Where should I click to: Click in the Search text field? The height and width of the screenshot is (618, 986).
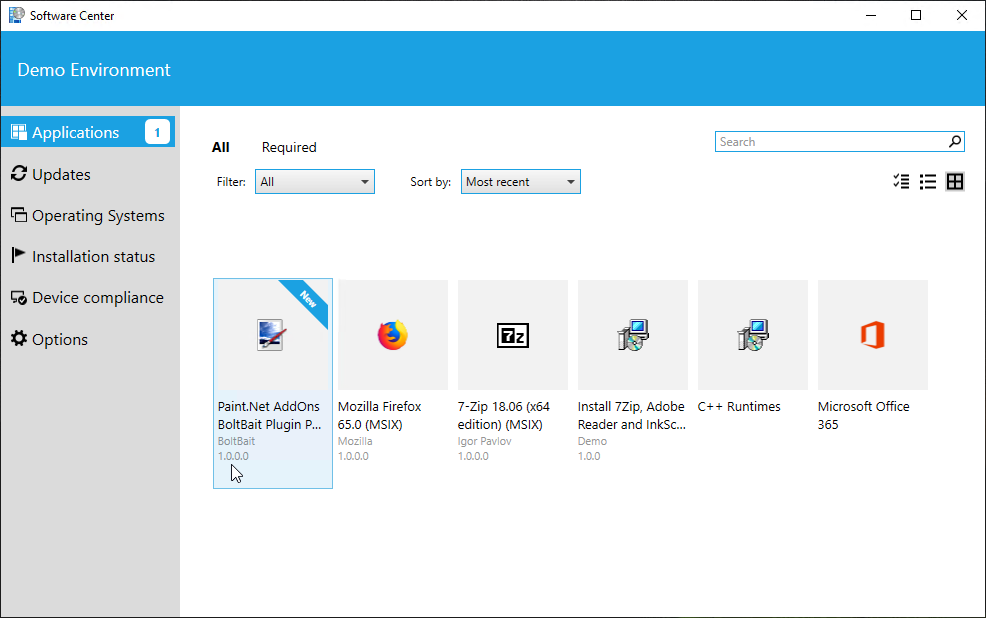pos(830,142)
